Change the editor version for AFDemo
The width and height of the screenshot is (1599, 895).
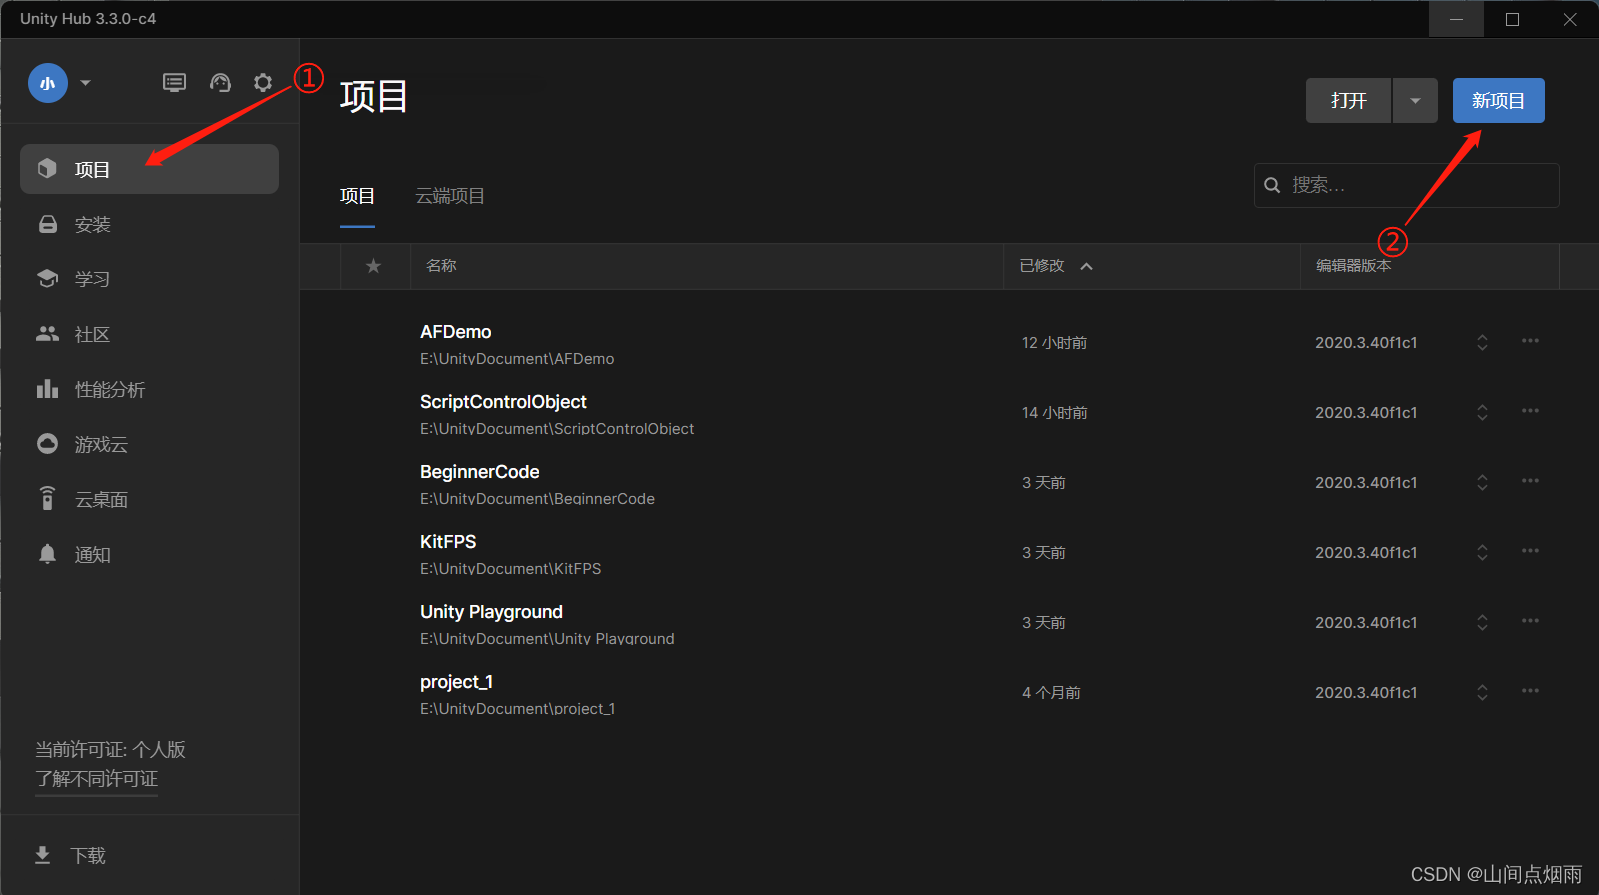click(1482, 342)
